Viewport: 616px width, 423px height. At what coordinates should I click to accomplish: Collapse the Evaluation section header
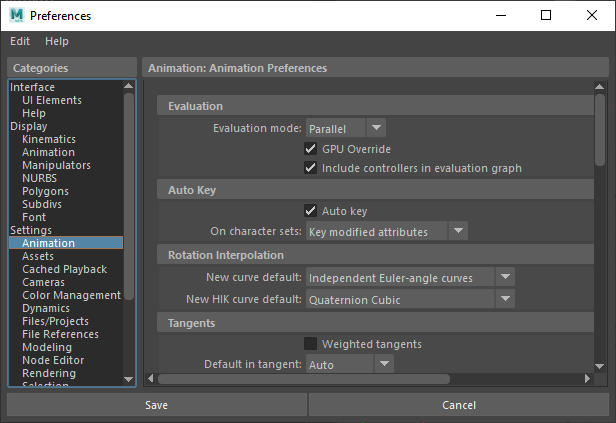coord(375,106)
